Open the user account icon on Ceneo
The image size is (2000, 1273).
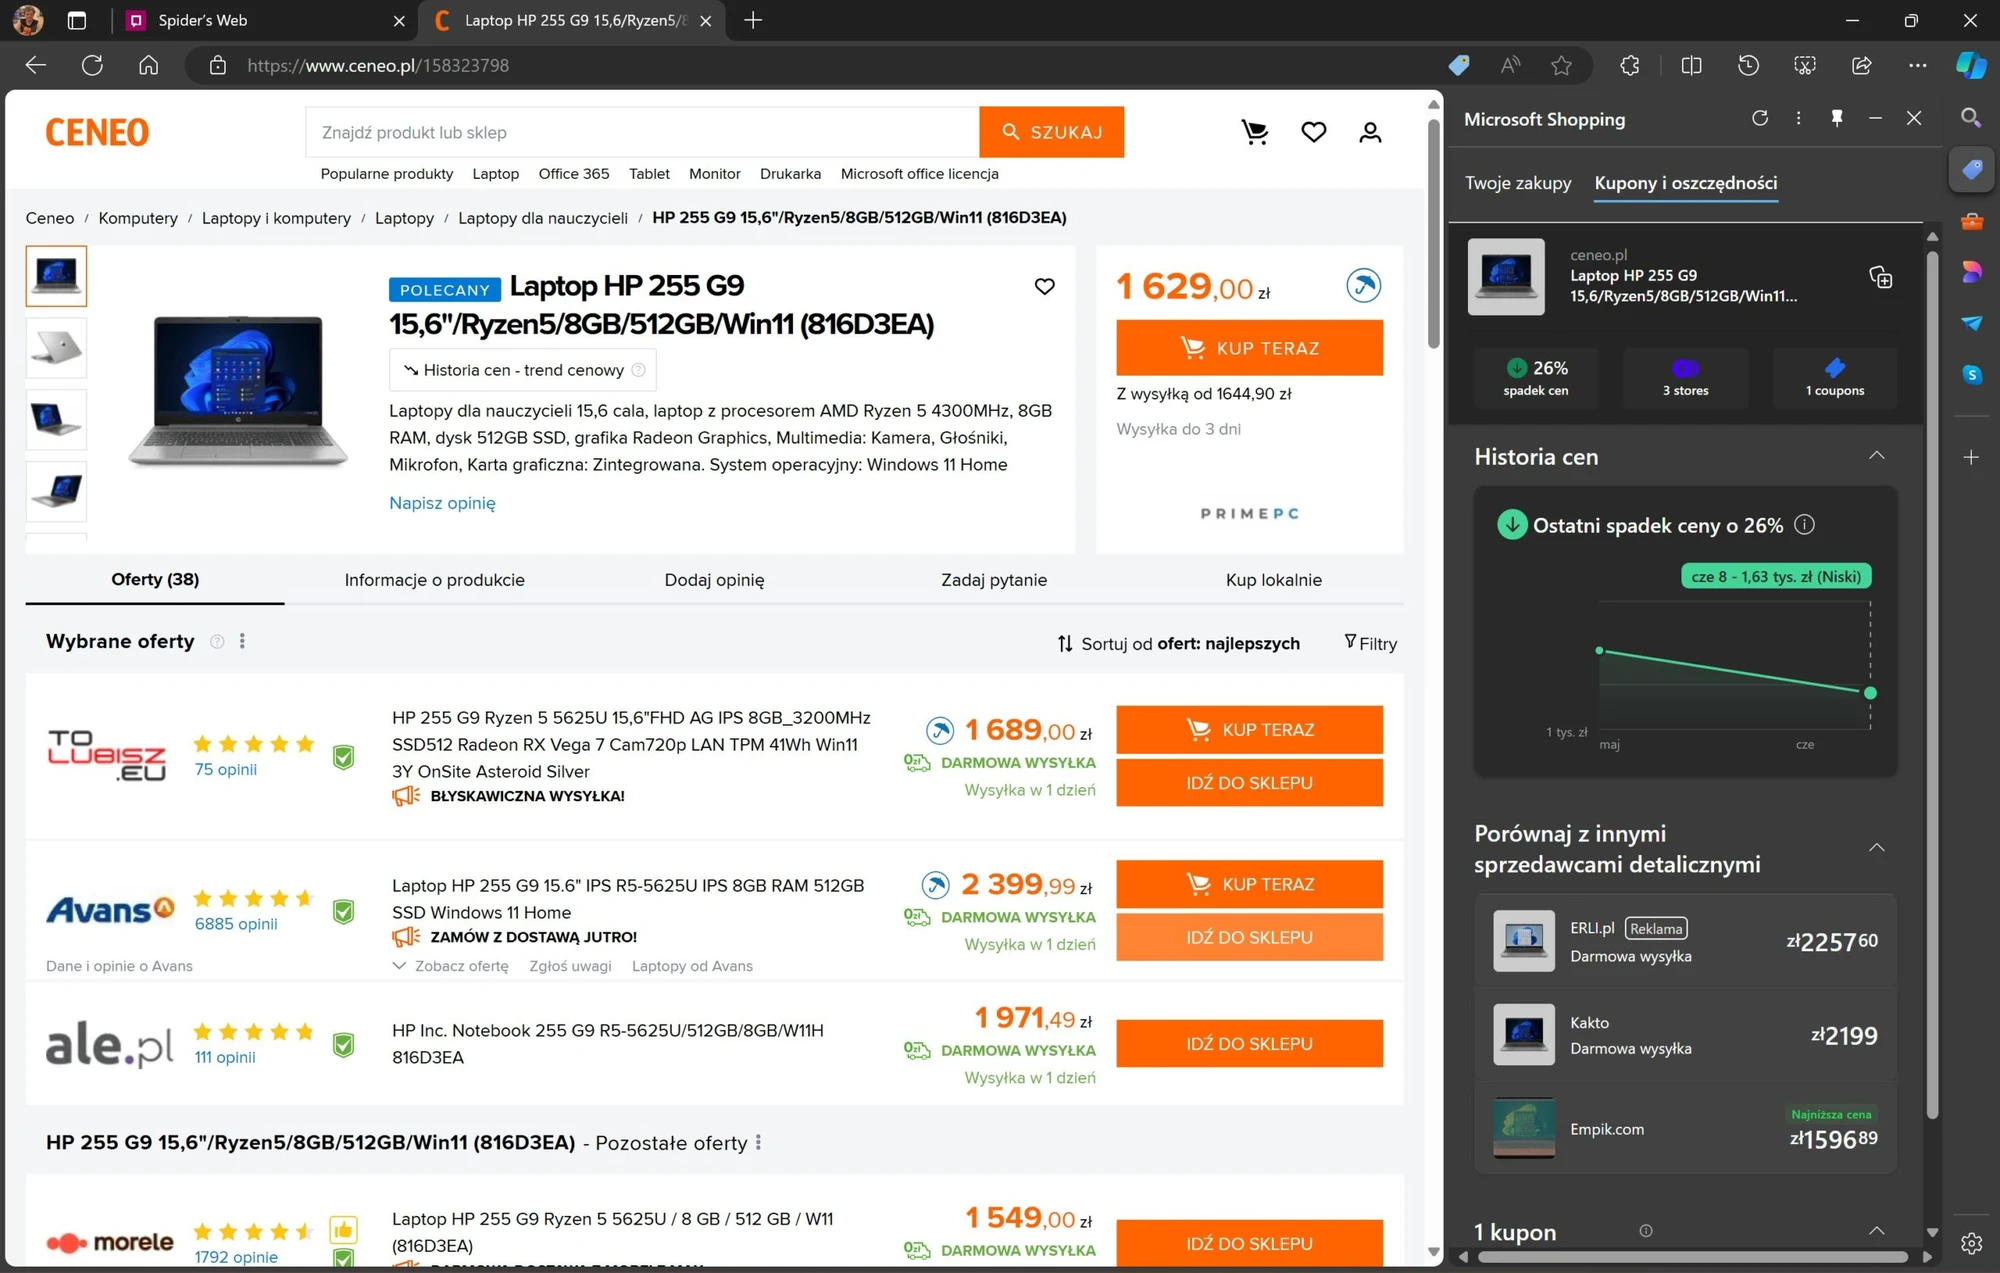click(1370, 132)
